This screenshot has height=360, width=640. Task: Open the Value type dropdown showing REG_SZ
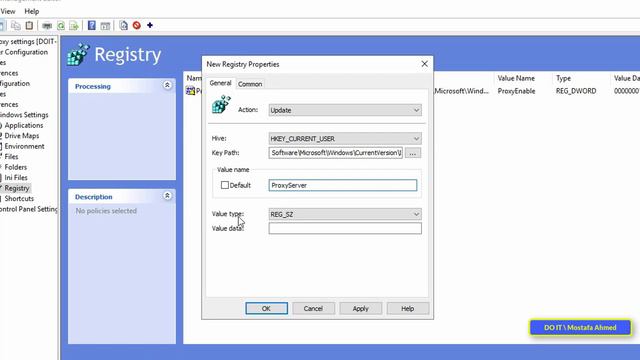pos(345,214)
